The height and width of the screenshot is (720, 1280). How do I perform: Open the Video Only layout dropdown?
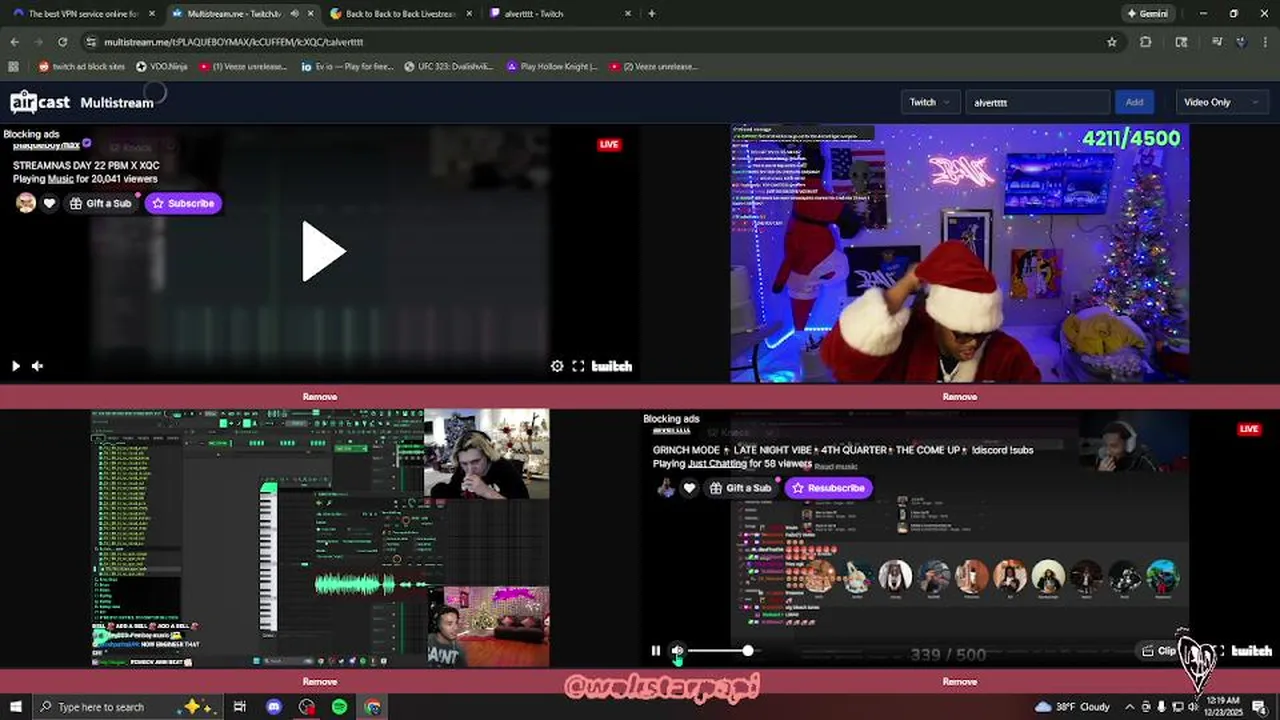[1220, 102]
